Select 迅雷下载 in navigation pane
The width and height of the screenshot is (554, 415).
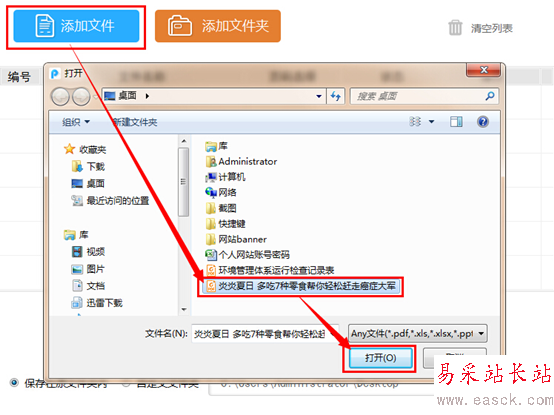tap(97, 303)
